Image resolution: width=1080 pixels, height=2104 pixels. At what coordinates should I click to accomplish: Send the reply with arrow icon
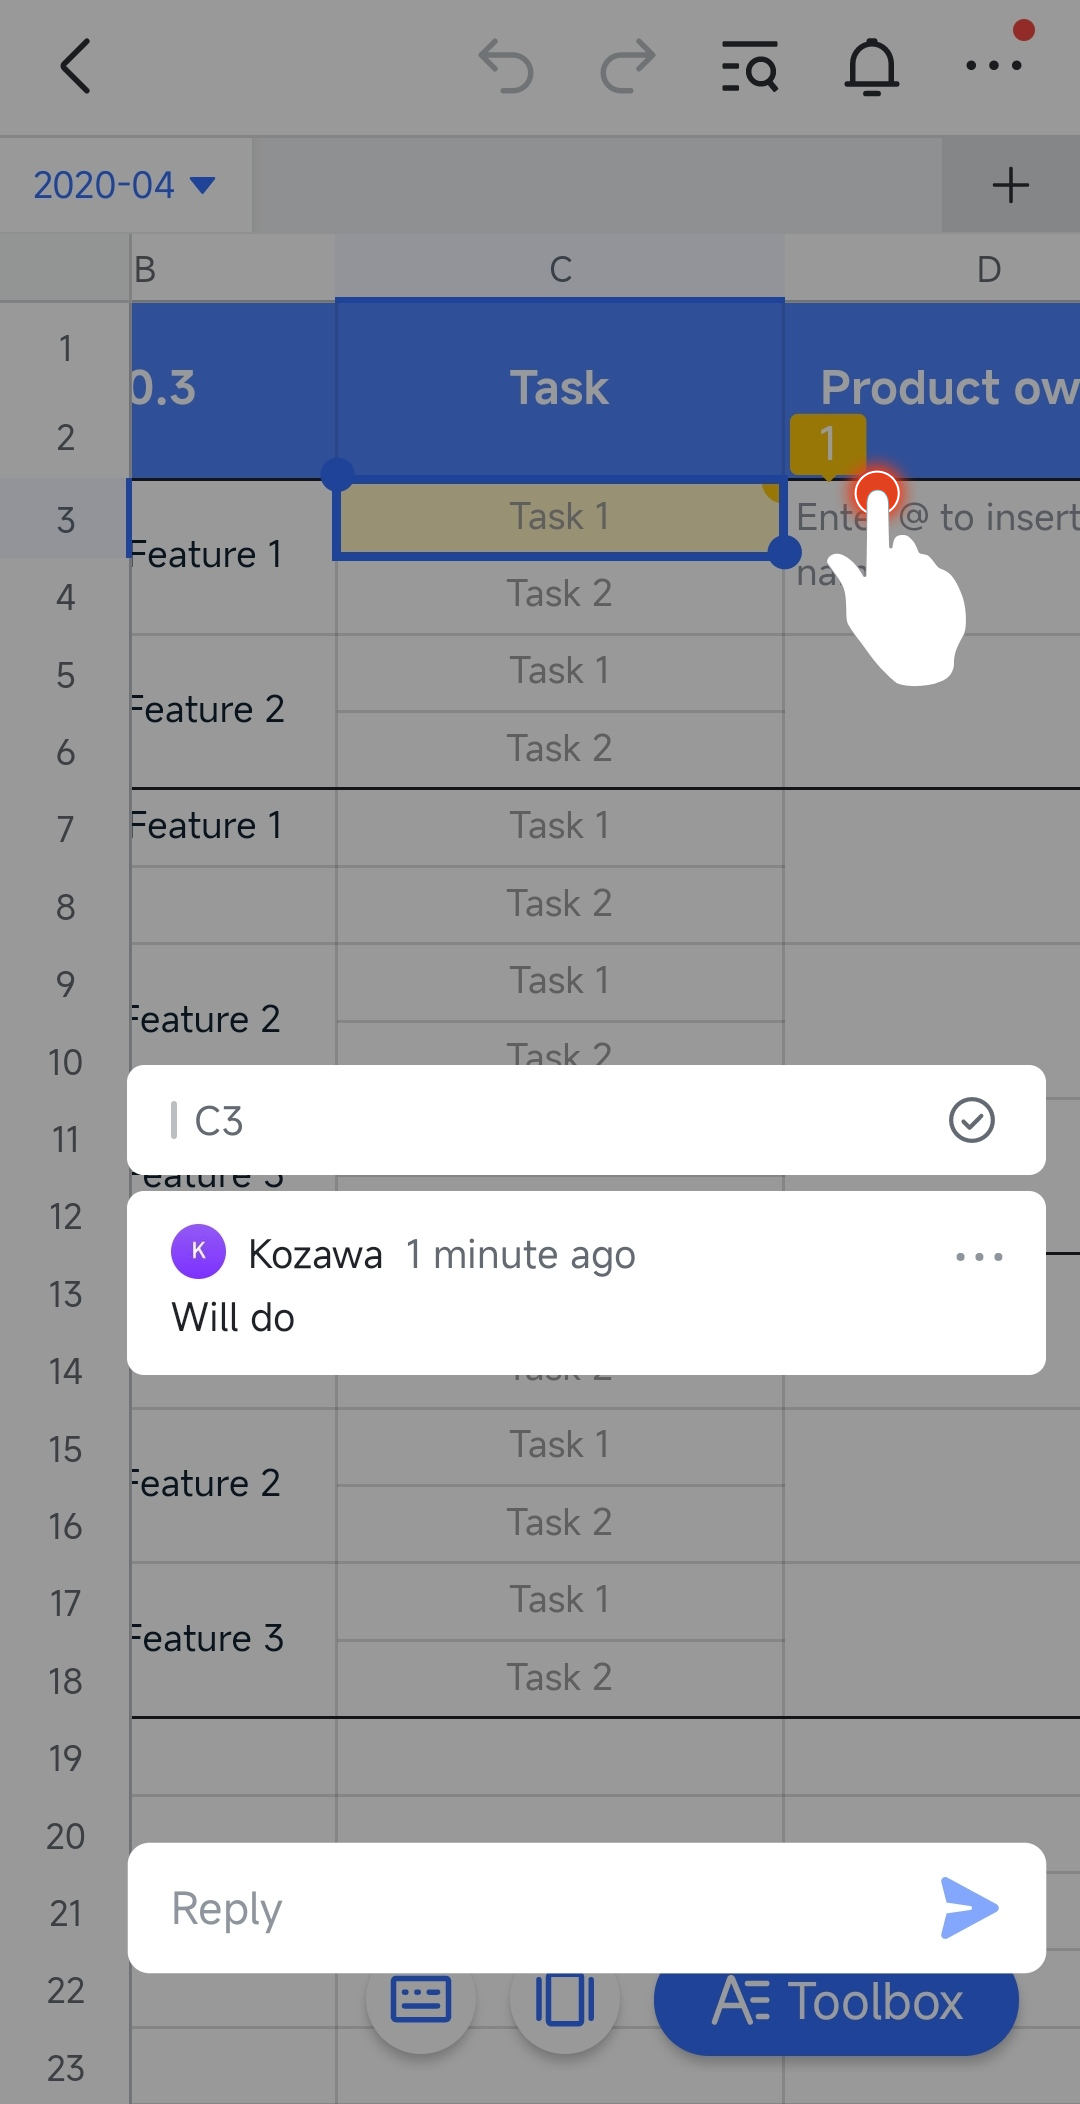click(969, 1907)
